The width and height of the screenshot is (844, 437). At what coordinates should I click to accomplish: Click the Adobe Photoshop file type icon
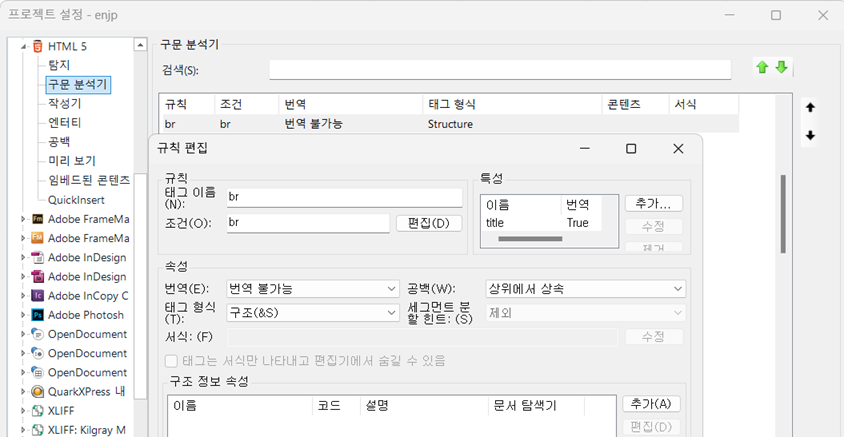click(x=38, y=315)
